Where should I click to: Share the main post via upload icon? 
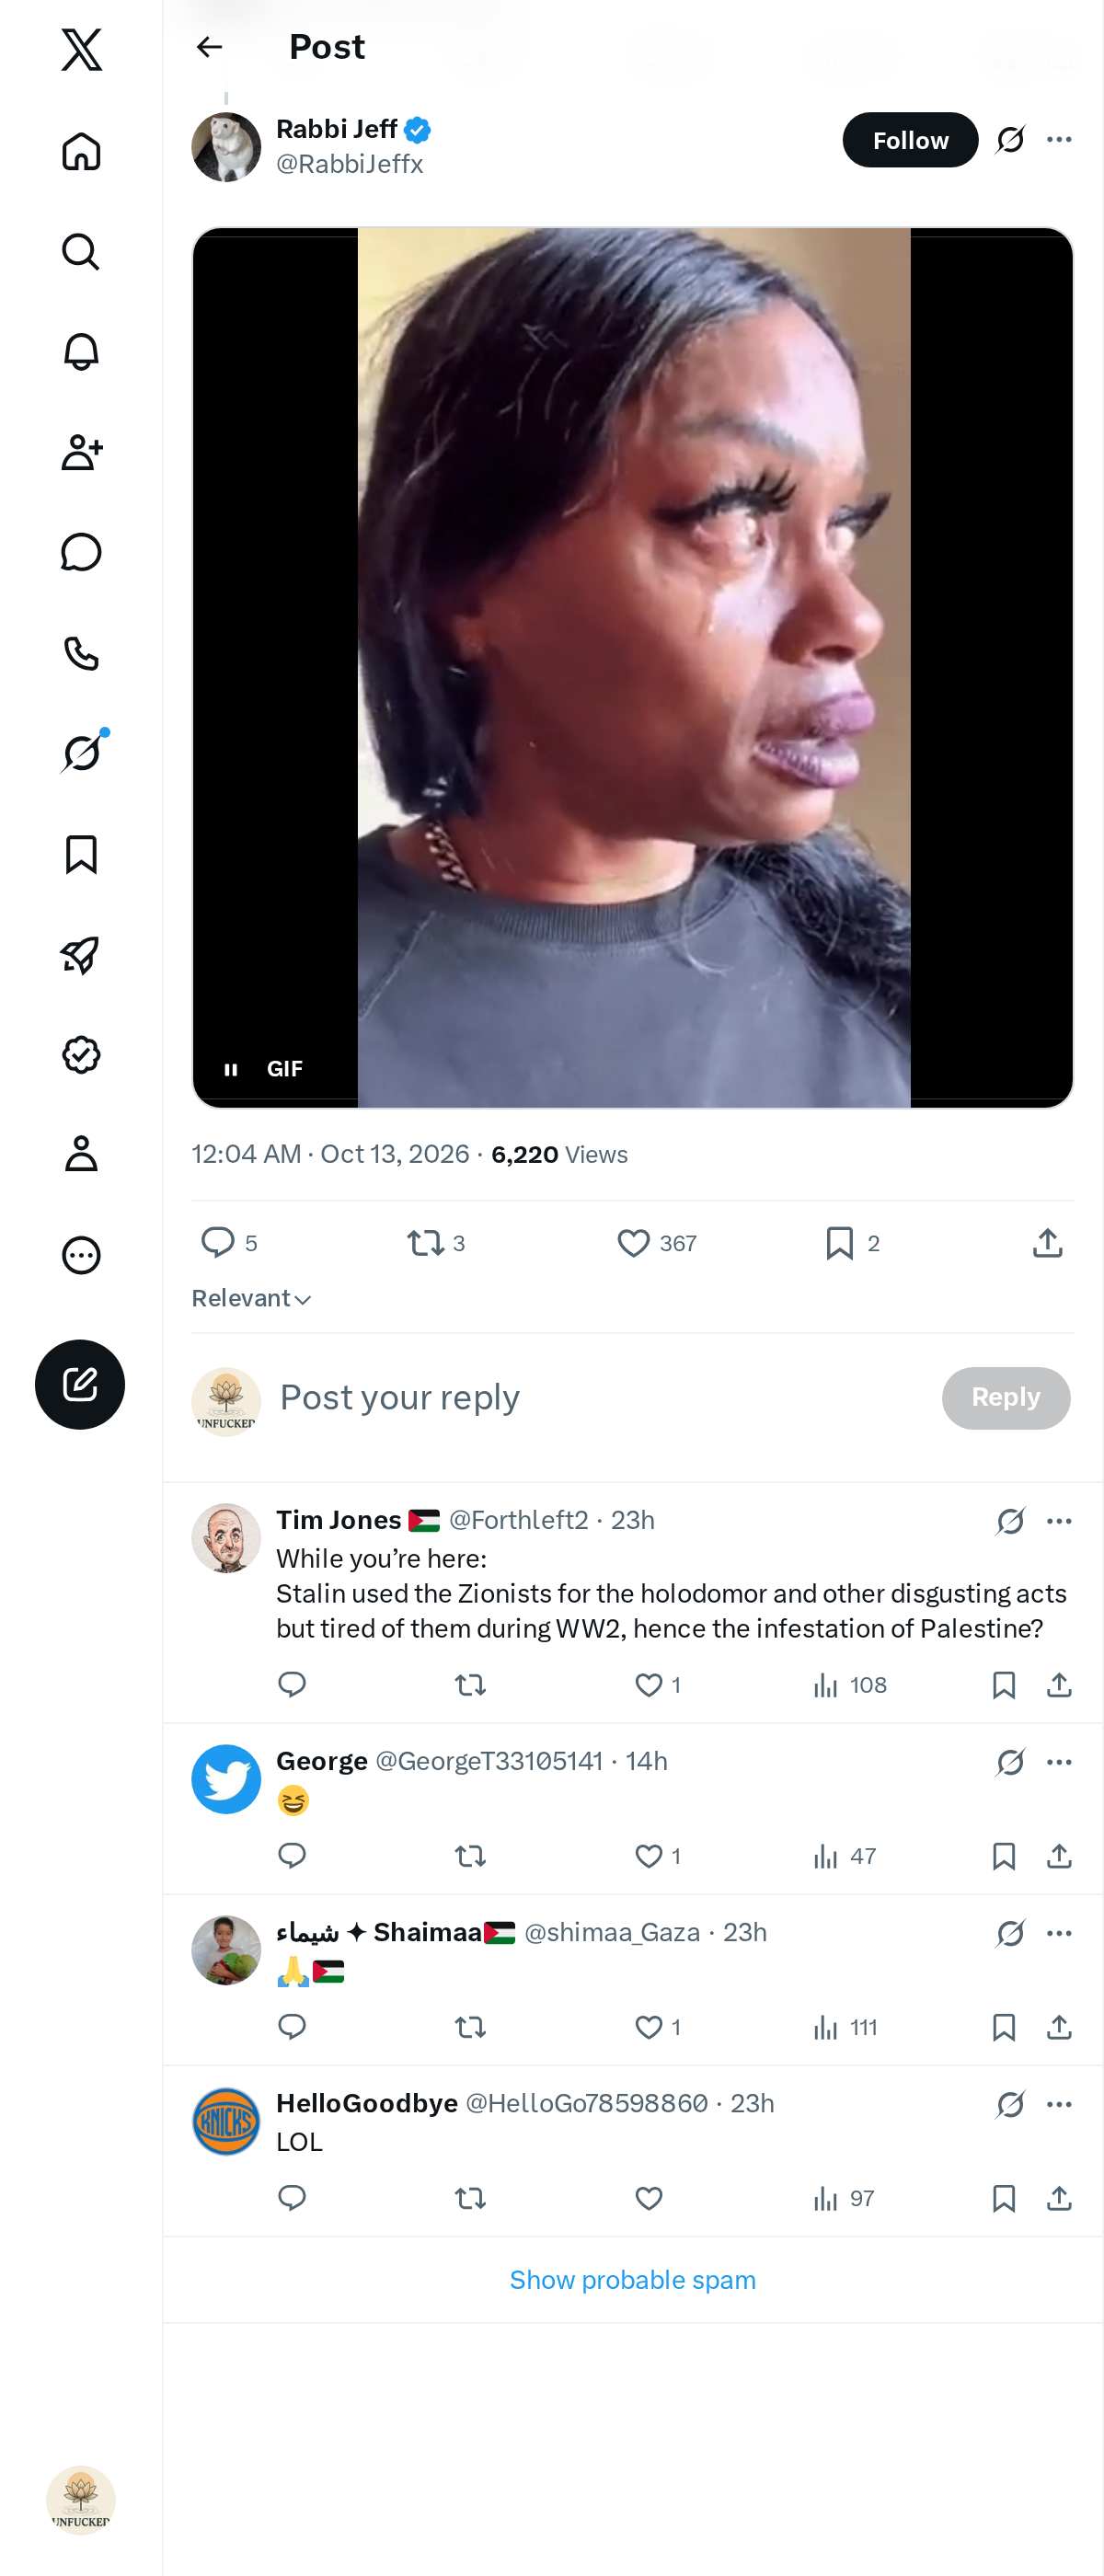1047,1243
